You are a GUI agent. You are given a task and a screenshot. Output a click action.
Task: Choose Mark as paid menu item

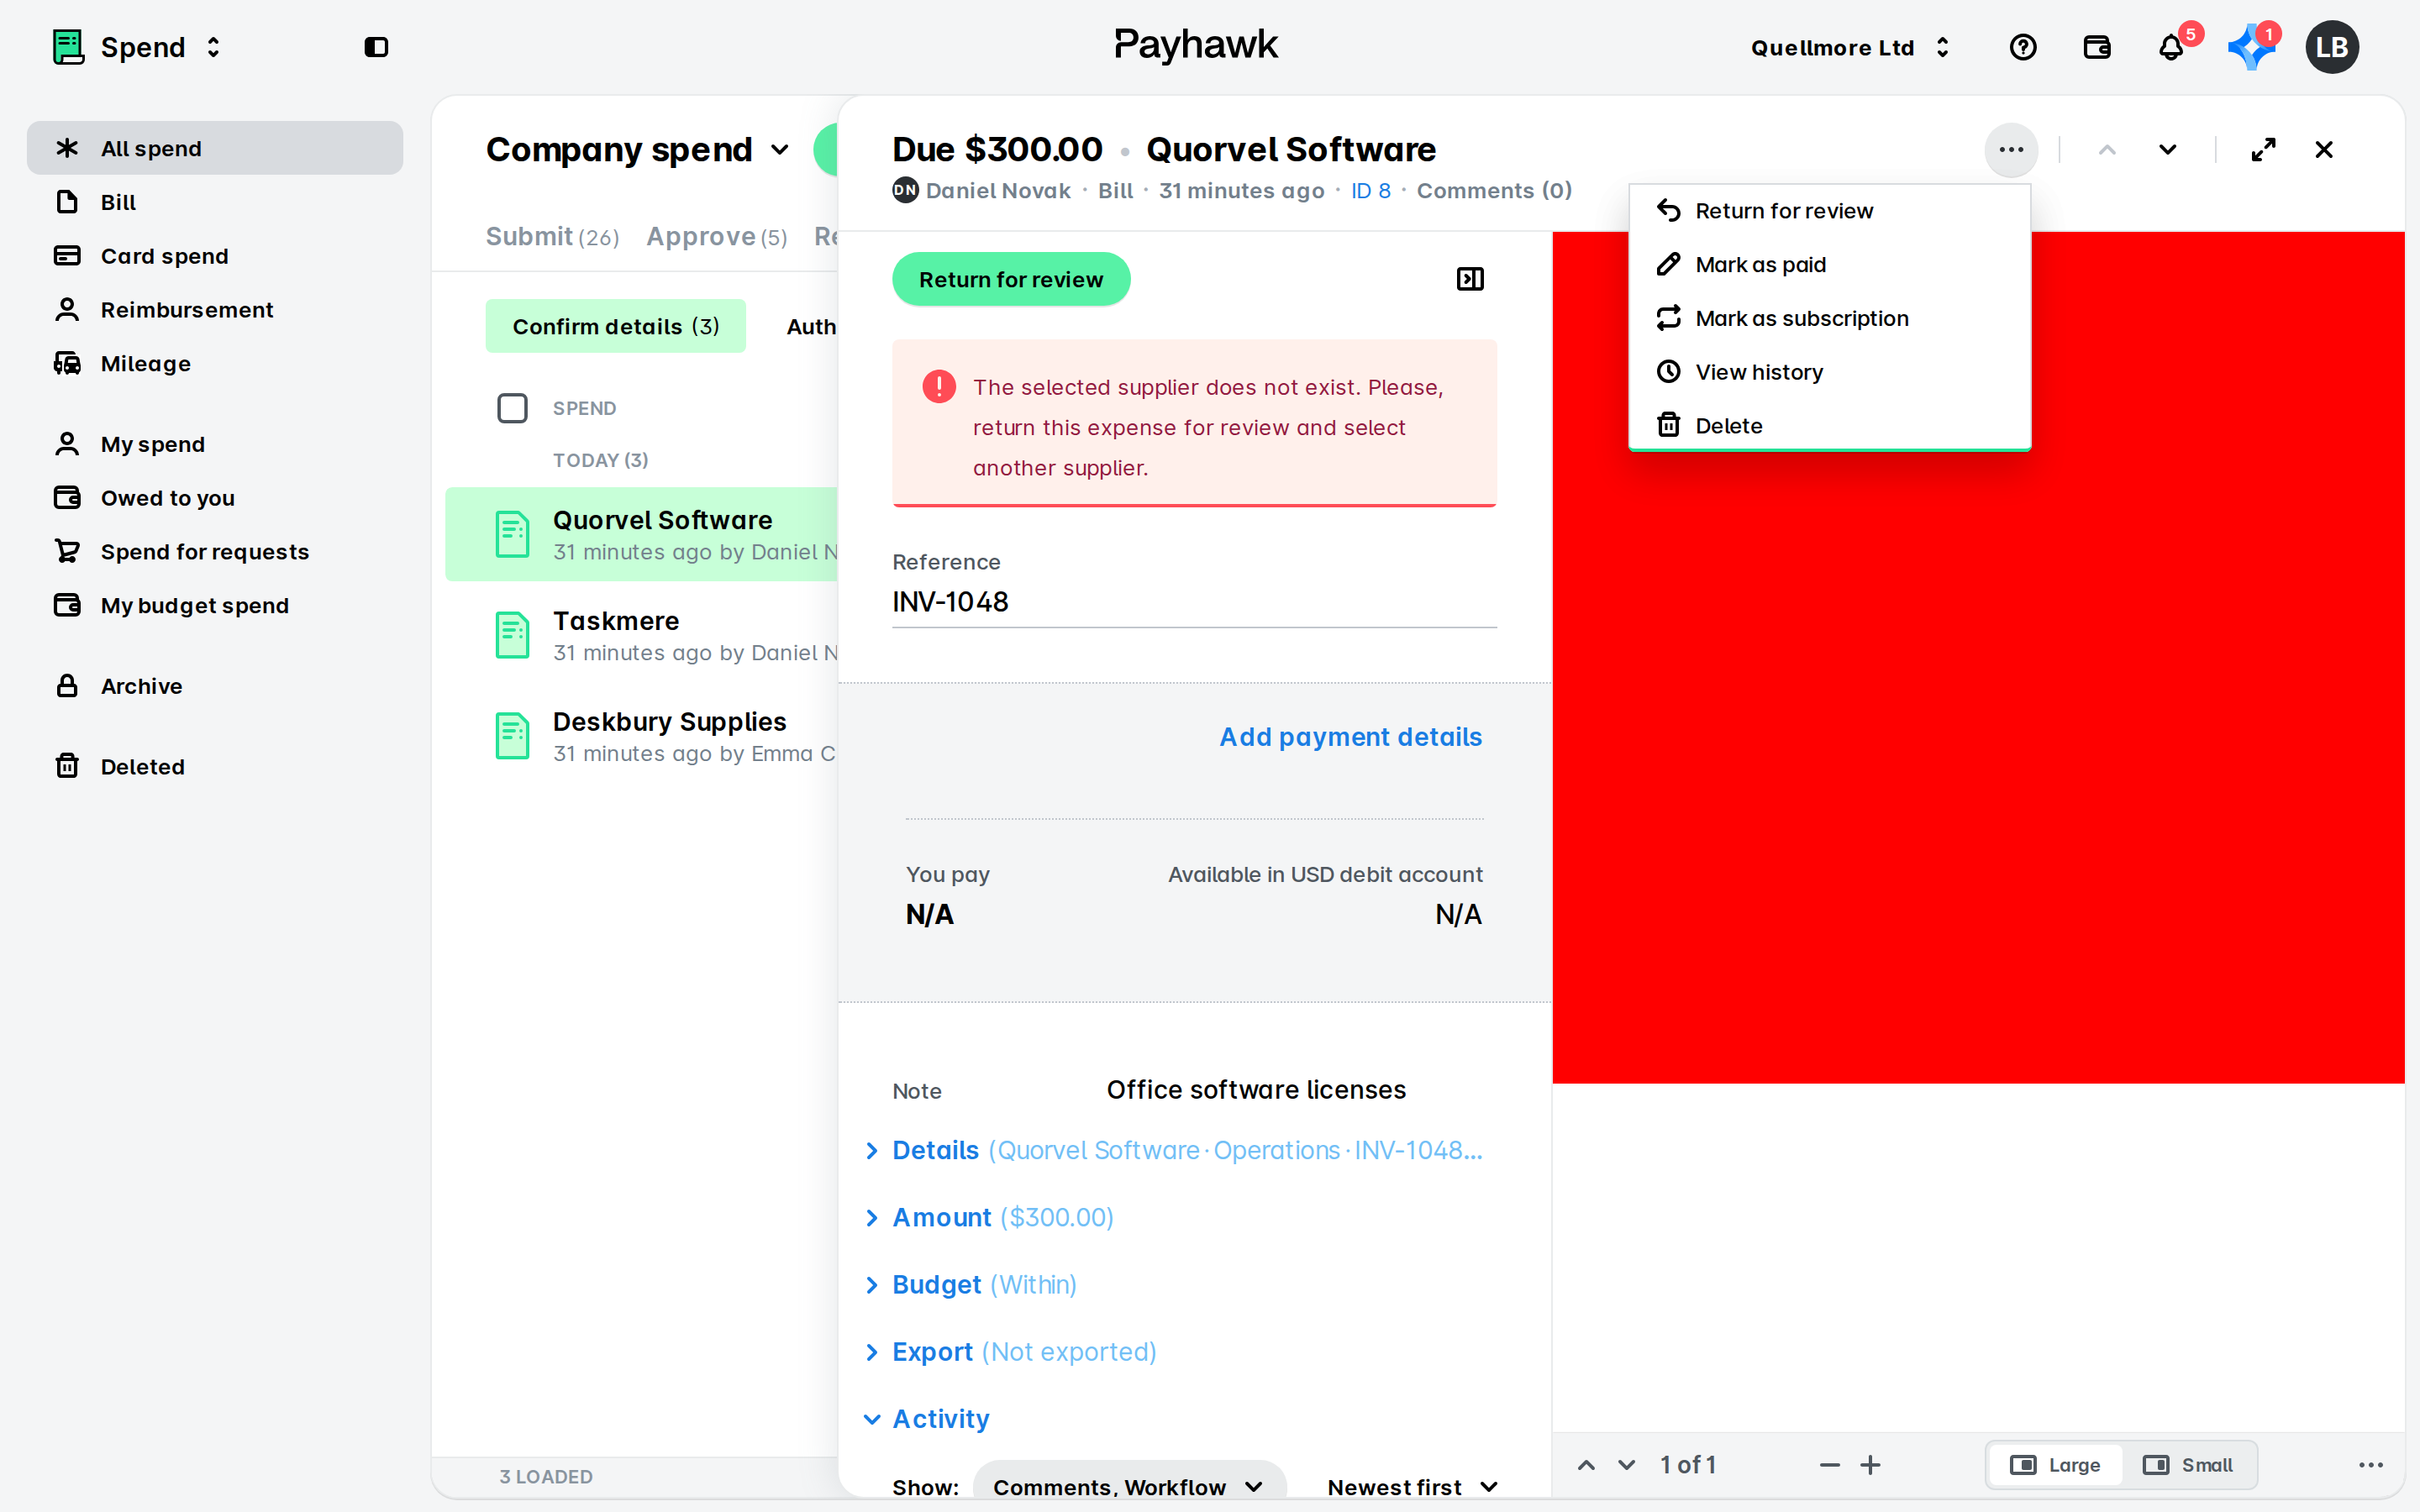coord(1829,265)
